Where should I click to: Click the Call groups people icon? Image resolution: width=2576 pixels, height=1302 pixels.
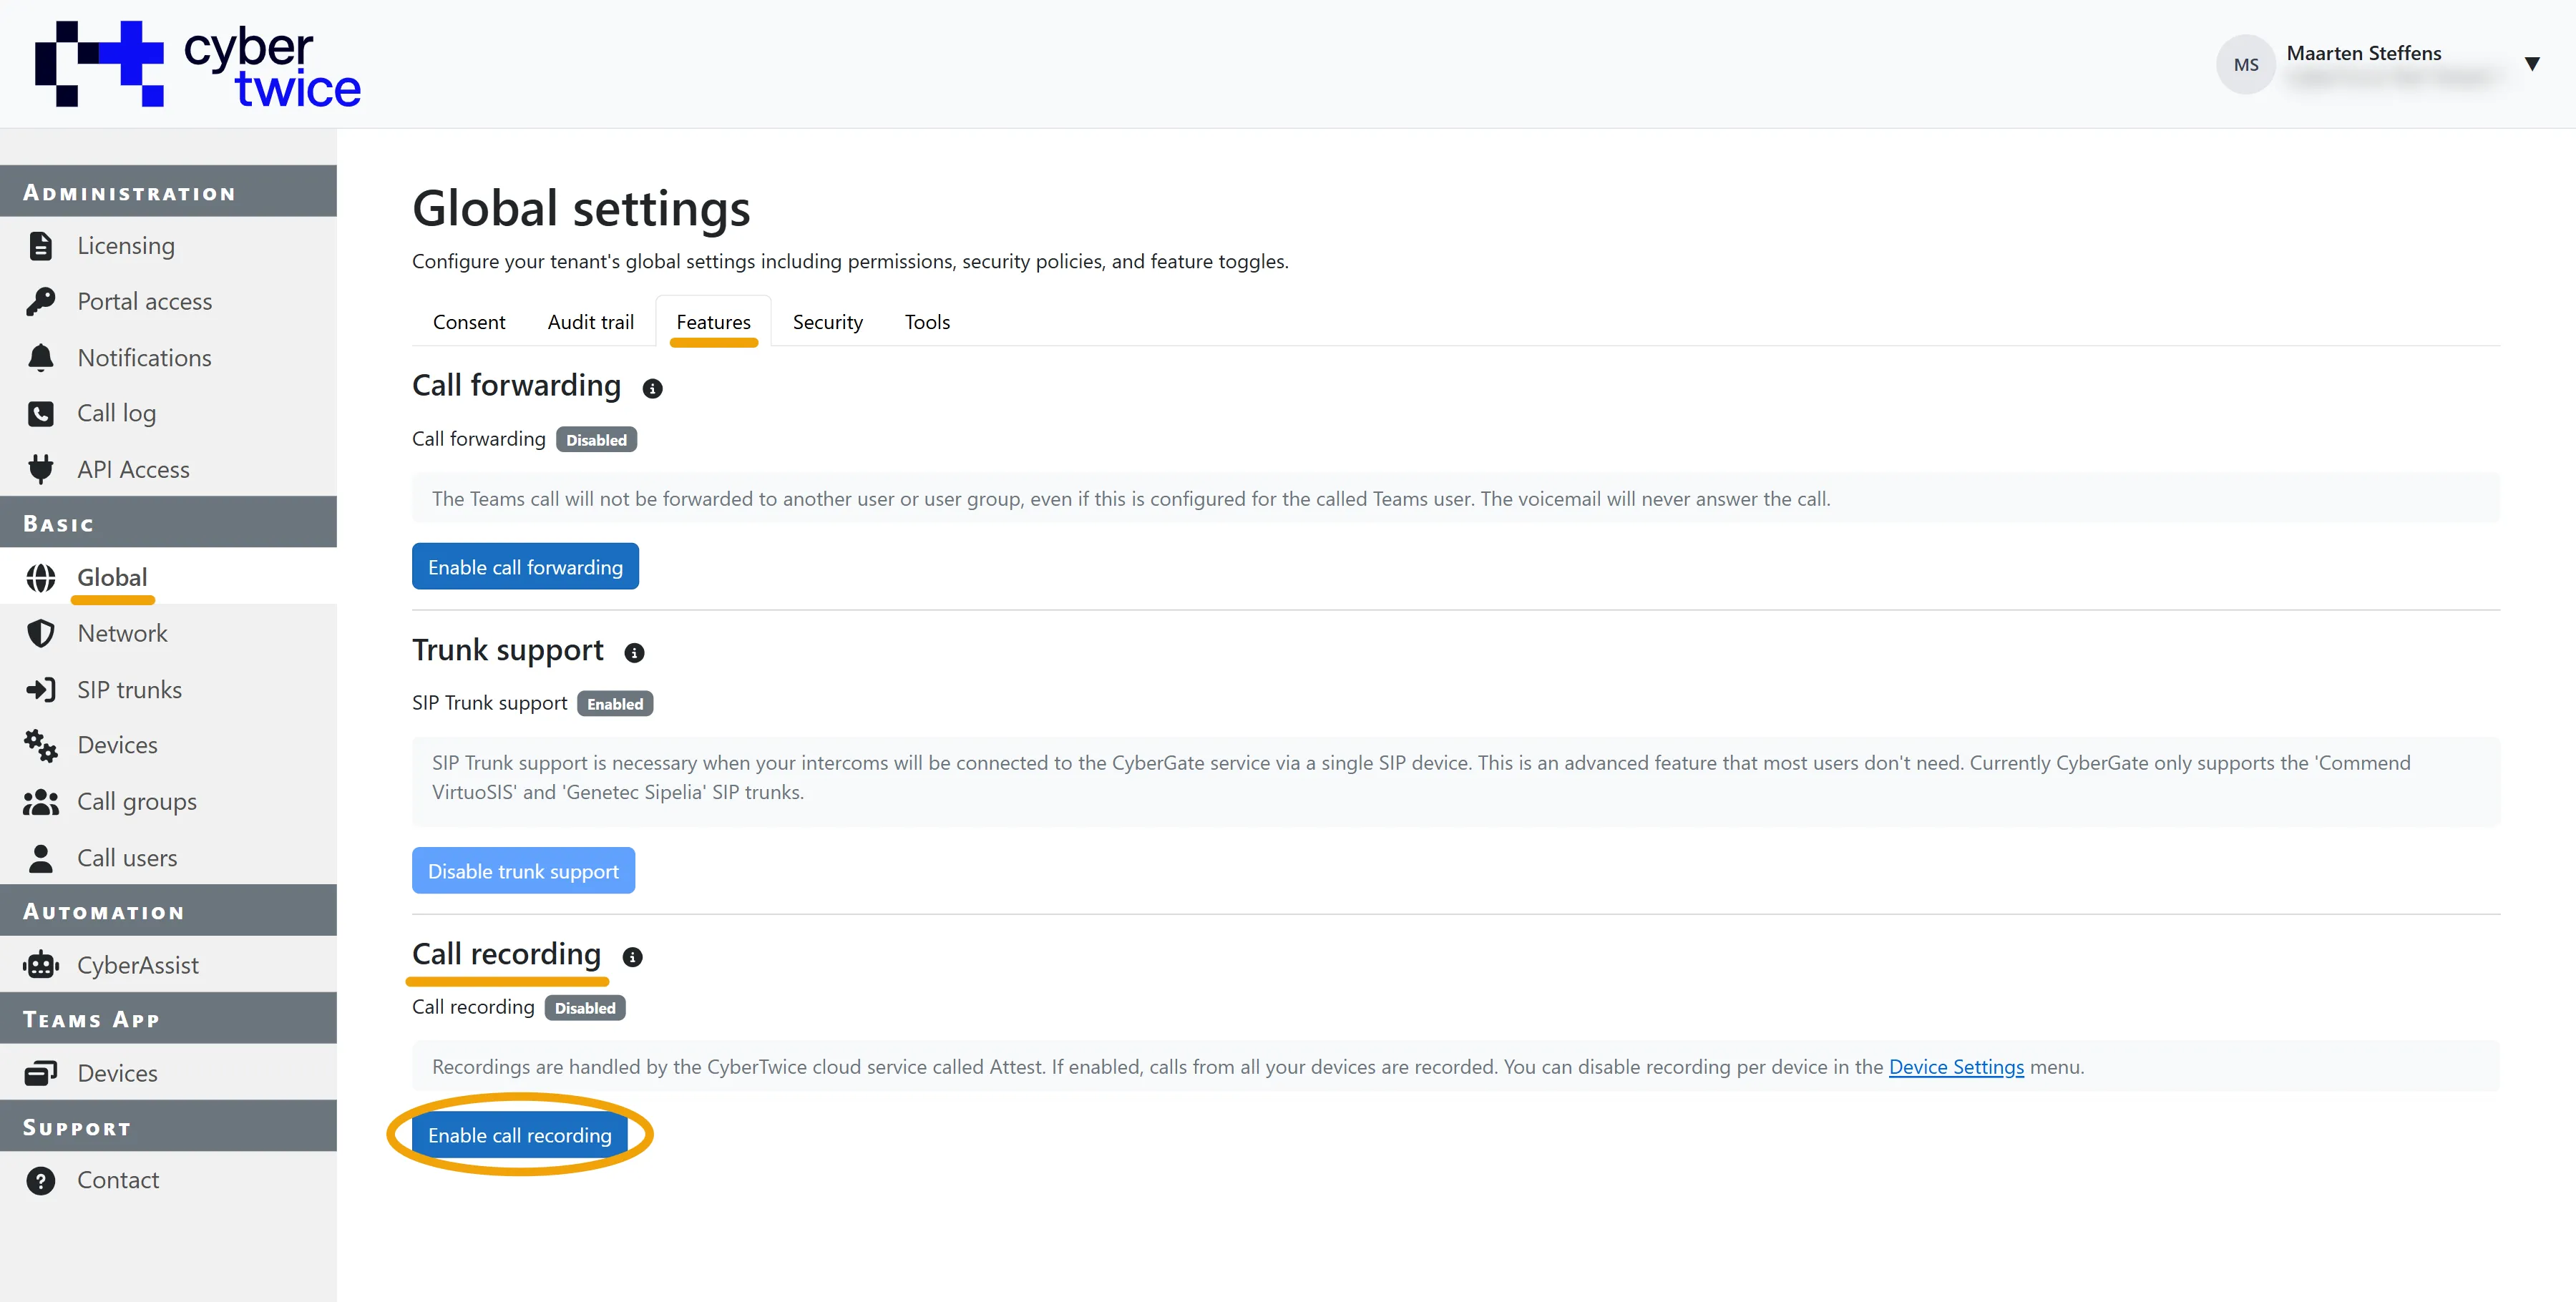pos(41,802)
